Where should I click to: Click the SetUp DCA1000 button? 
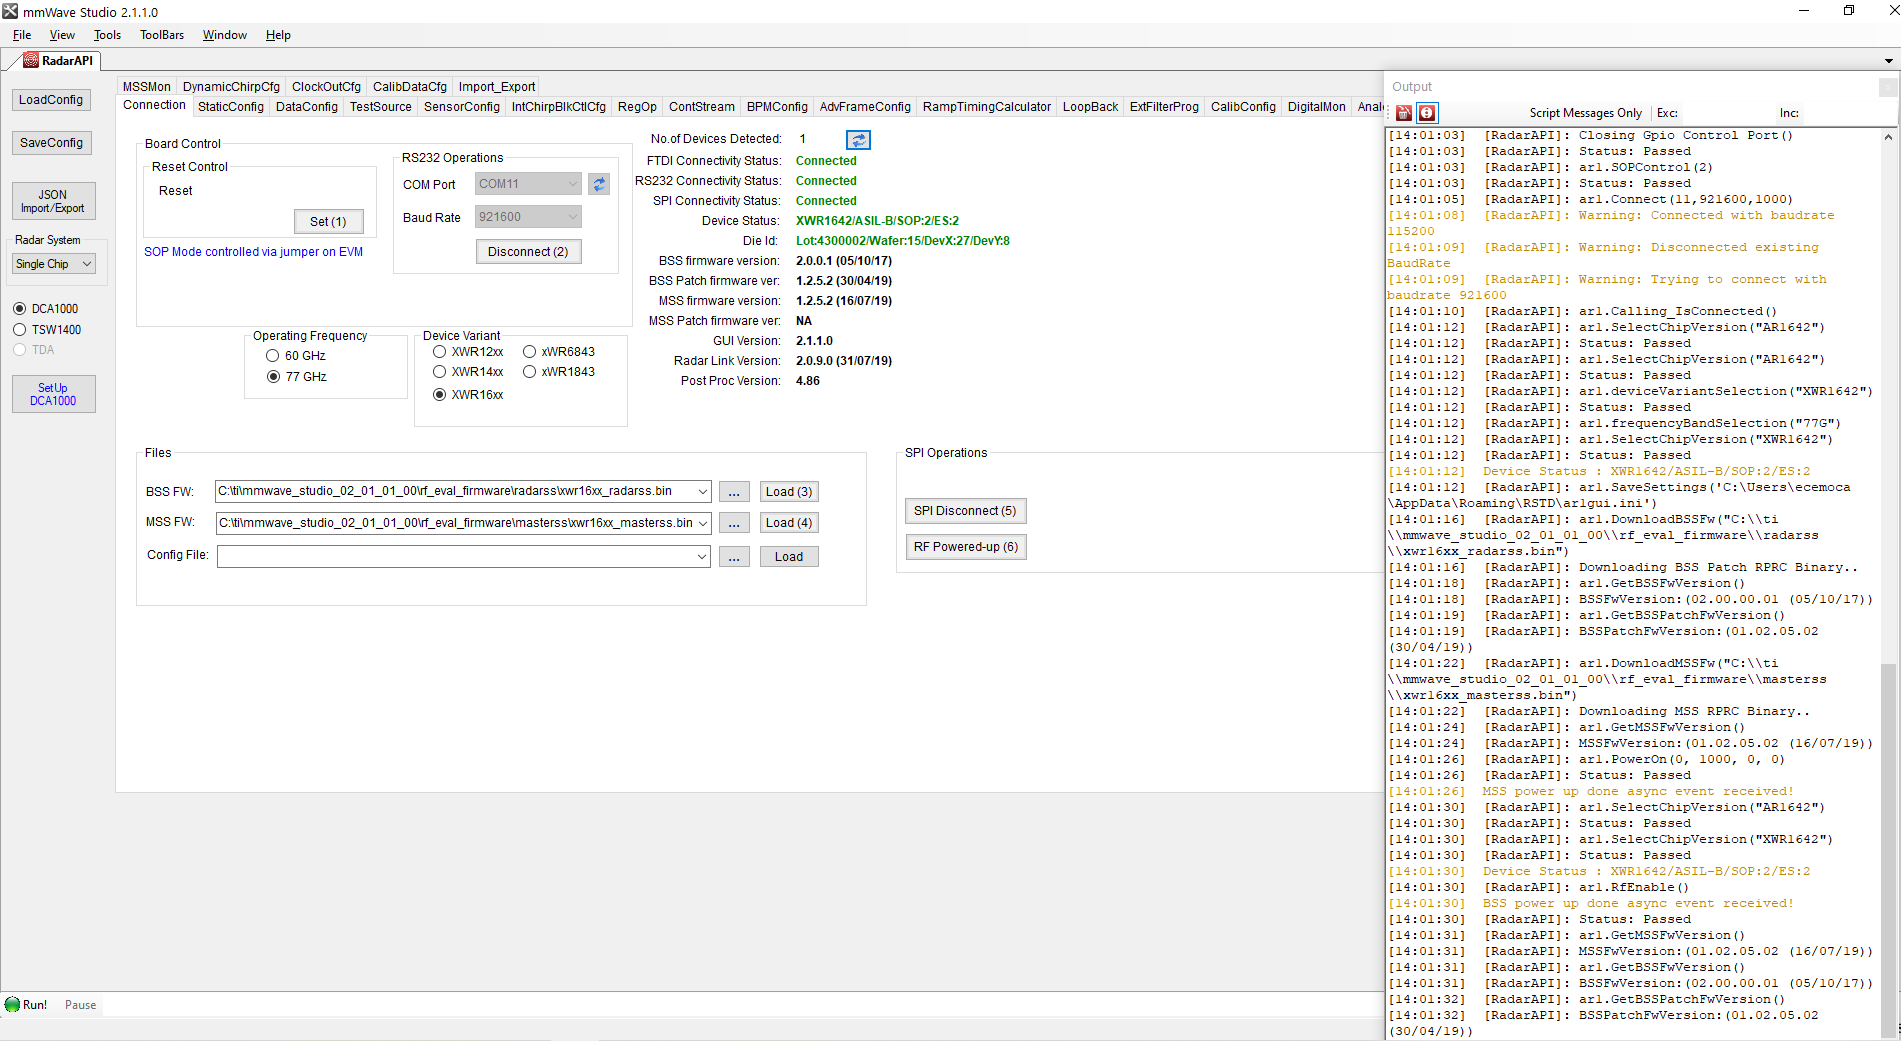(x=53, y=394)
